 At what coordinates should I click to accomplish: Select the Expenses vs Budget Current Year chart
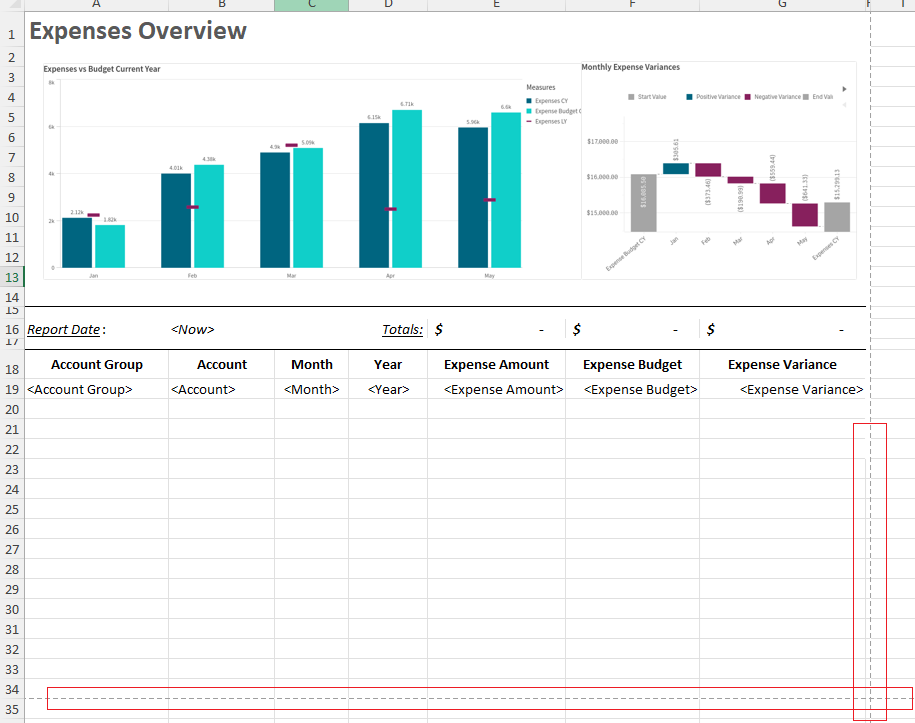[312, 171]
